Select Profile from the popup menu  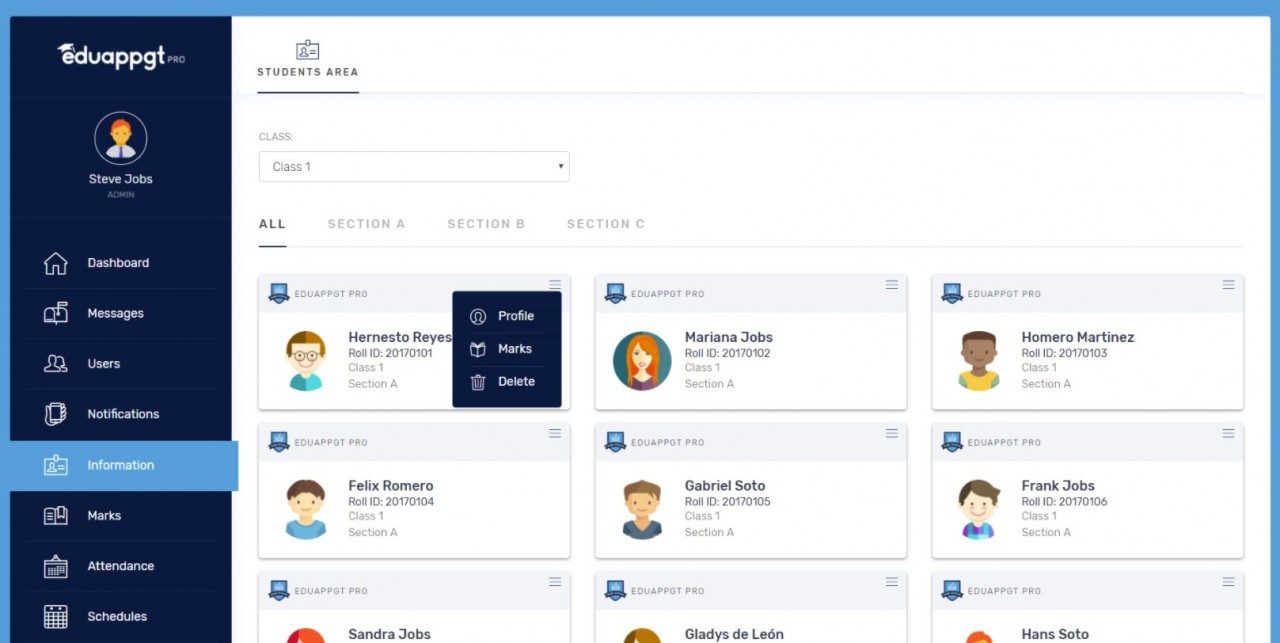515,316
